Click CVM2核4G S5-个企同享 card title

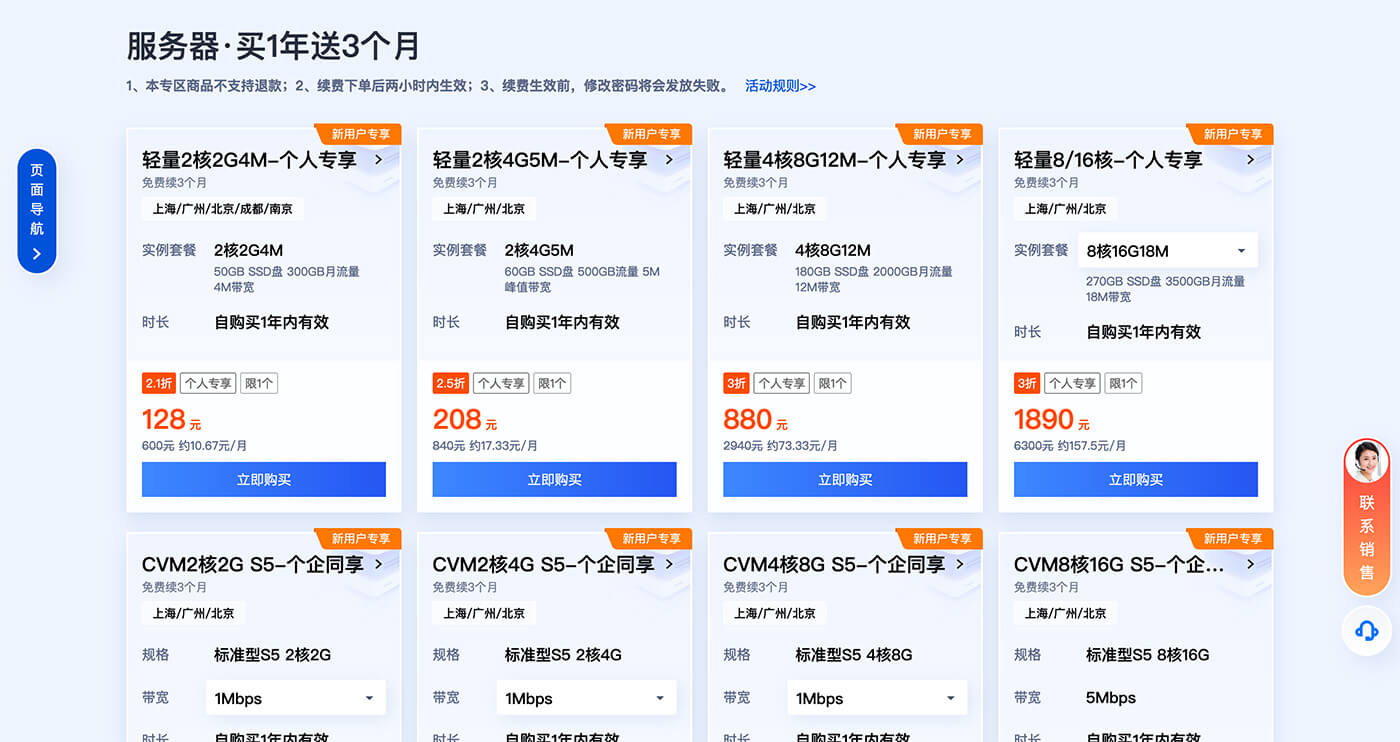point(544,564)
